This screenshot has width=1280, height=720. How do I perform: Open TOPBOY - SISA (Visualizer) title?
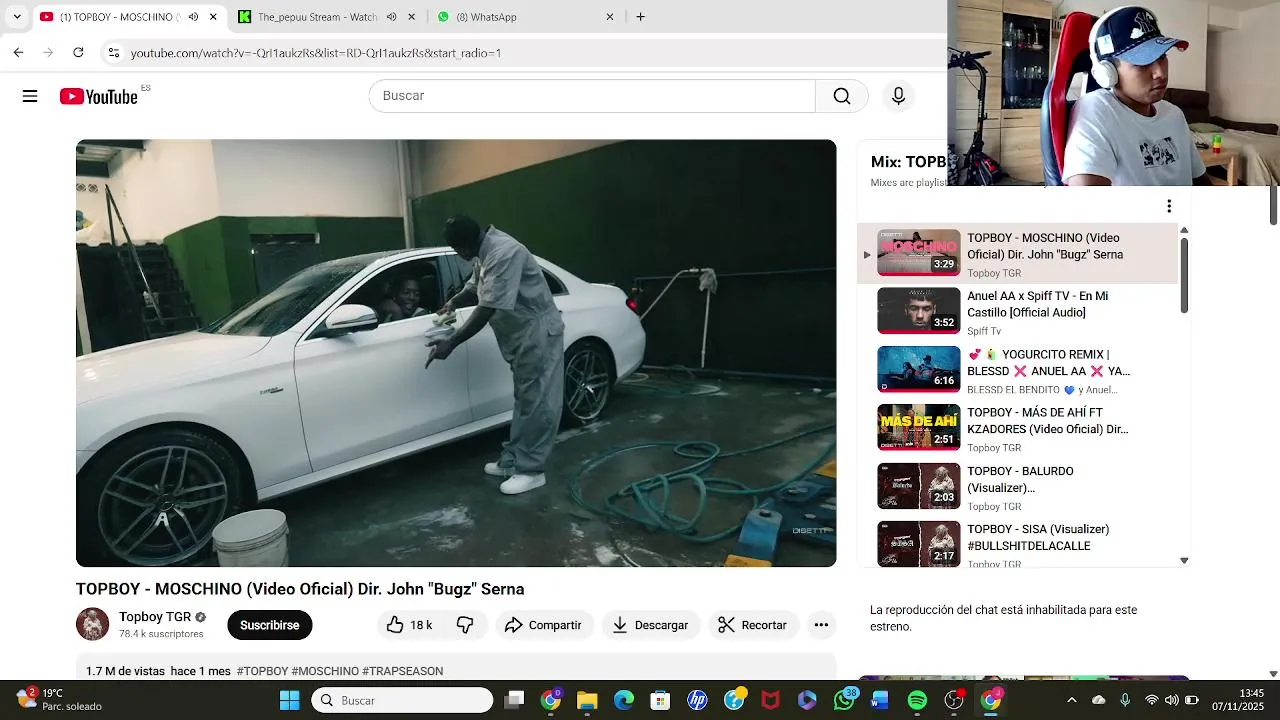(1038, 537)
